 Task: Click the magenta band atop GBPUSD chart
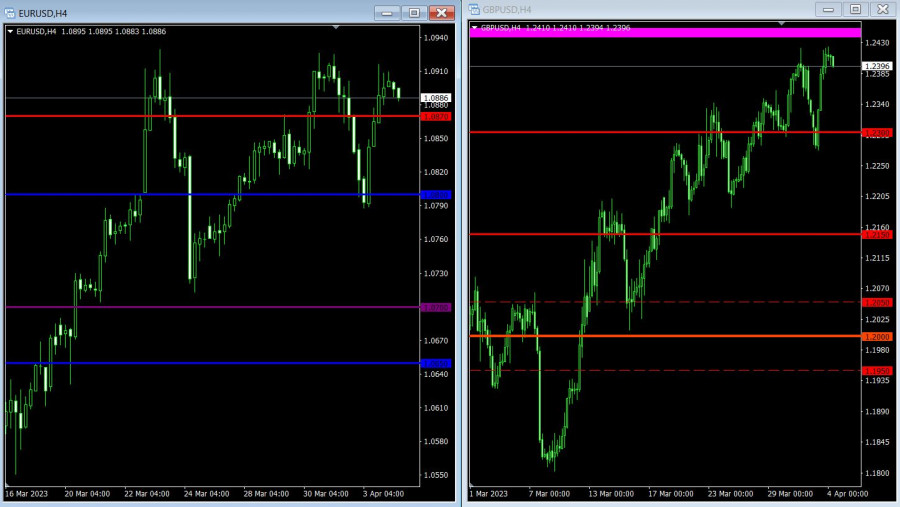(664, 33)
